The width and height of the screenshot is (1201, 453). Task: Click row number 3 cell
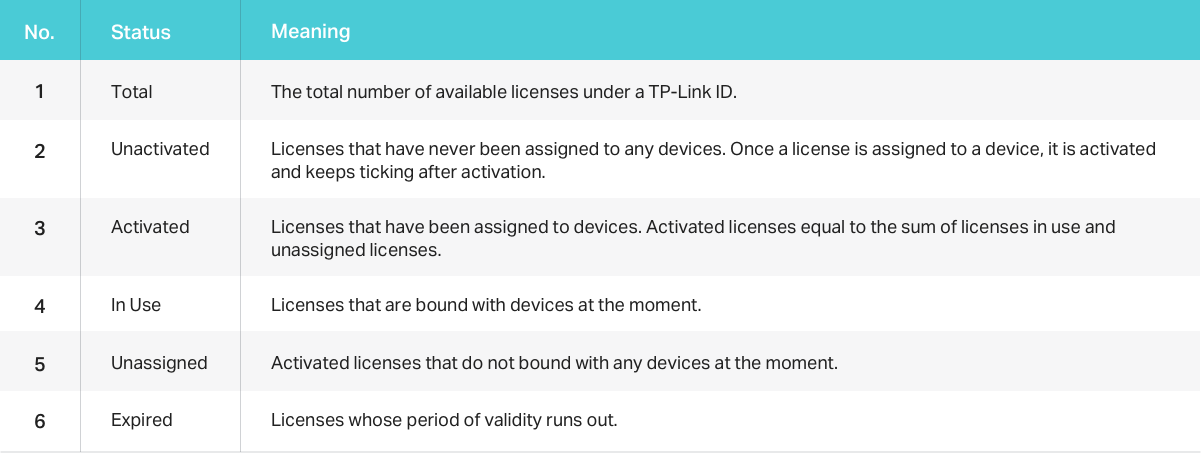coord(40,227)
